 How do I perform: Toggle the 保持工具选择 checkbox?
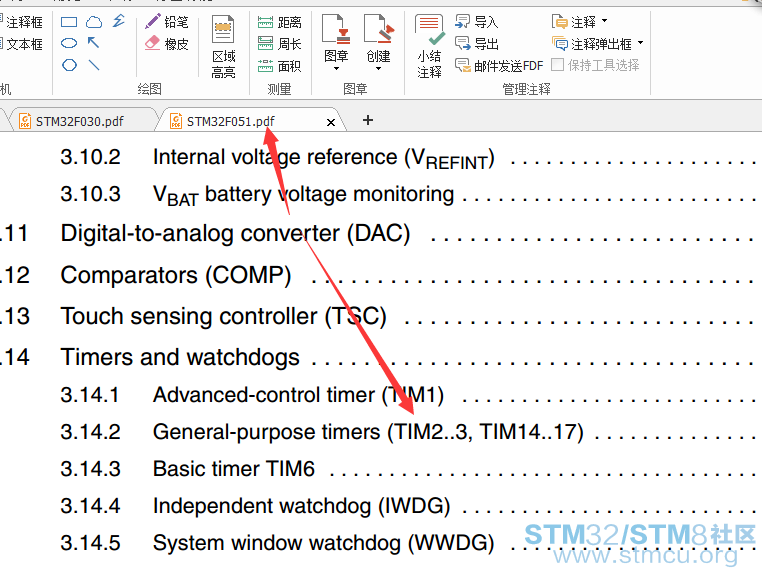point(557,65)
